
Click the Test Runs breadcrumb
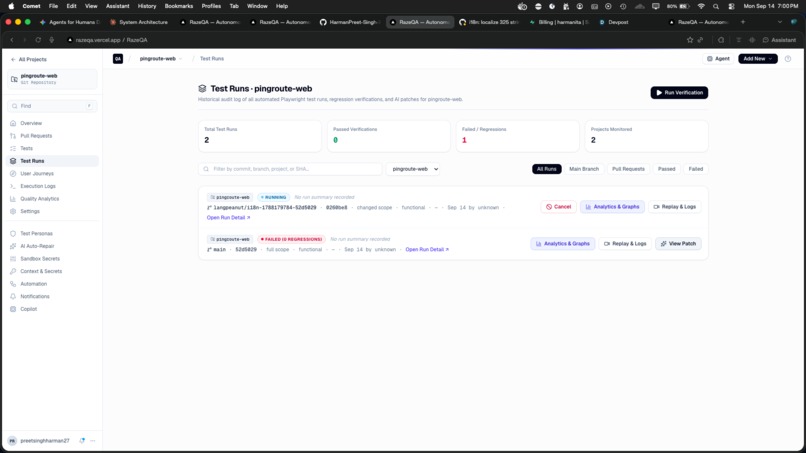click(212, 59)
